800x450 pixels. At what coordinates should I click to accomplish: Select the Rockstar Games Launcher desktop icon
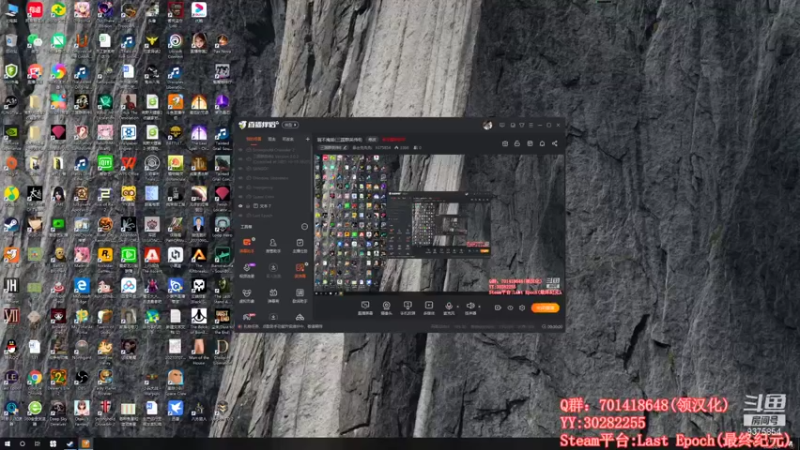105,255
